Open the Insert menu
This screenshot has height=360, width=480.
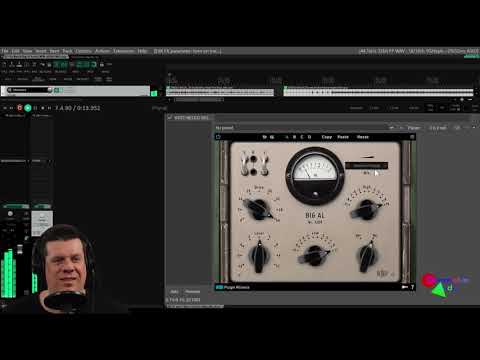41,51
